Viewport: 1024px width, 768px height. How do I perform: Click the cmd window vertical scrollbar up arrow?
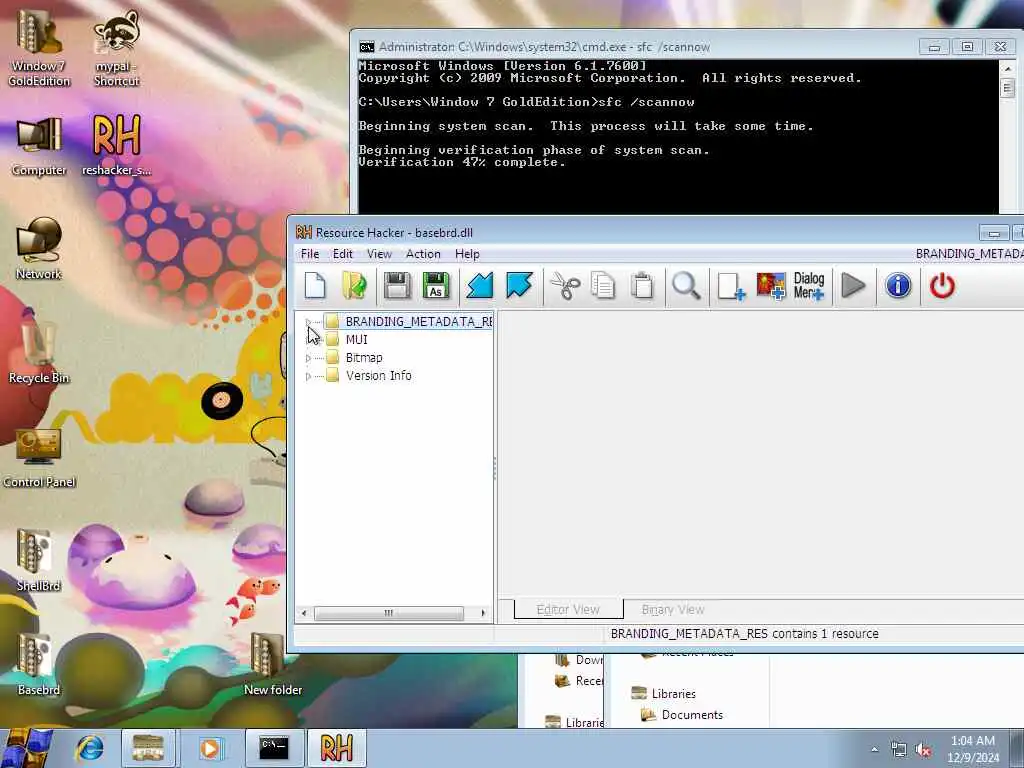click(x=1007, y=69)
